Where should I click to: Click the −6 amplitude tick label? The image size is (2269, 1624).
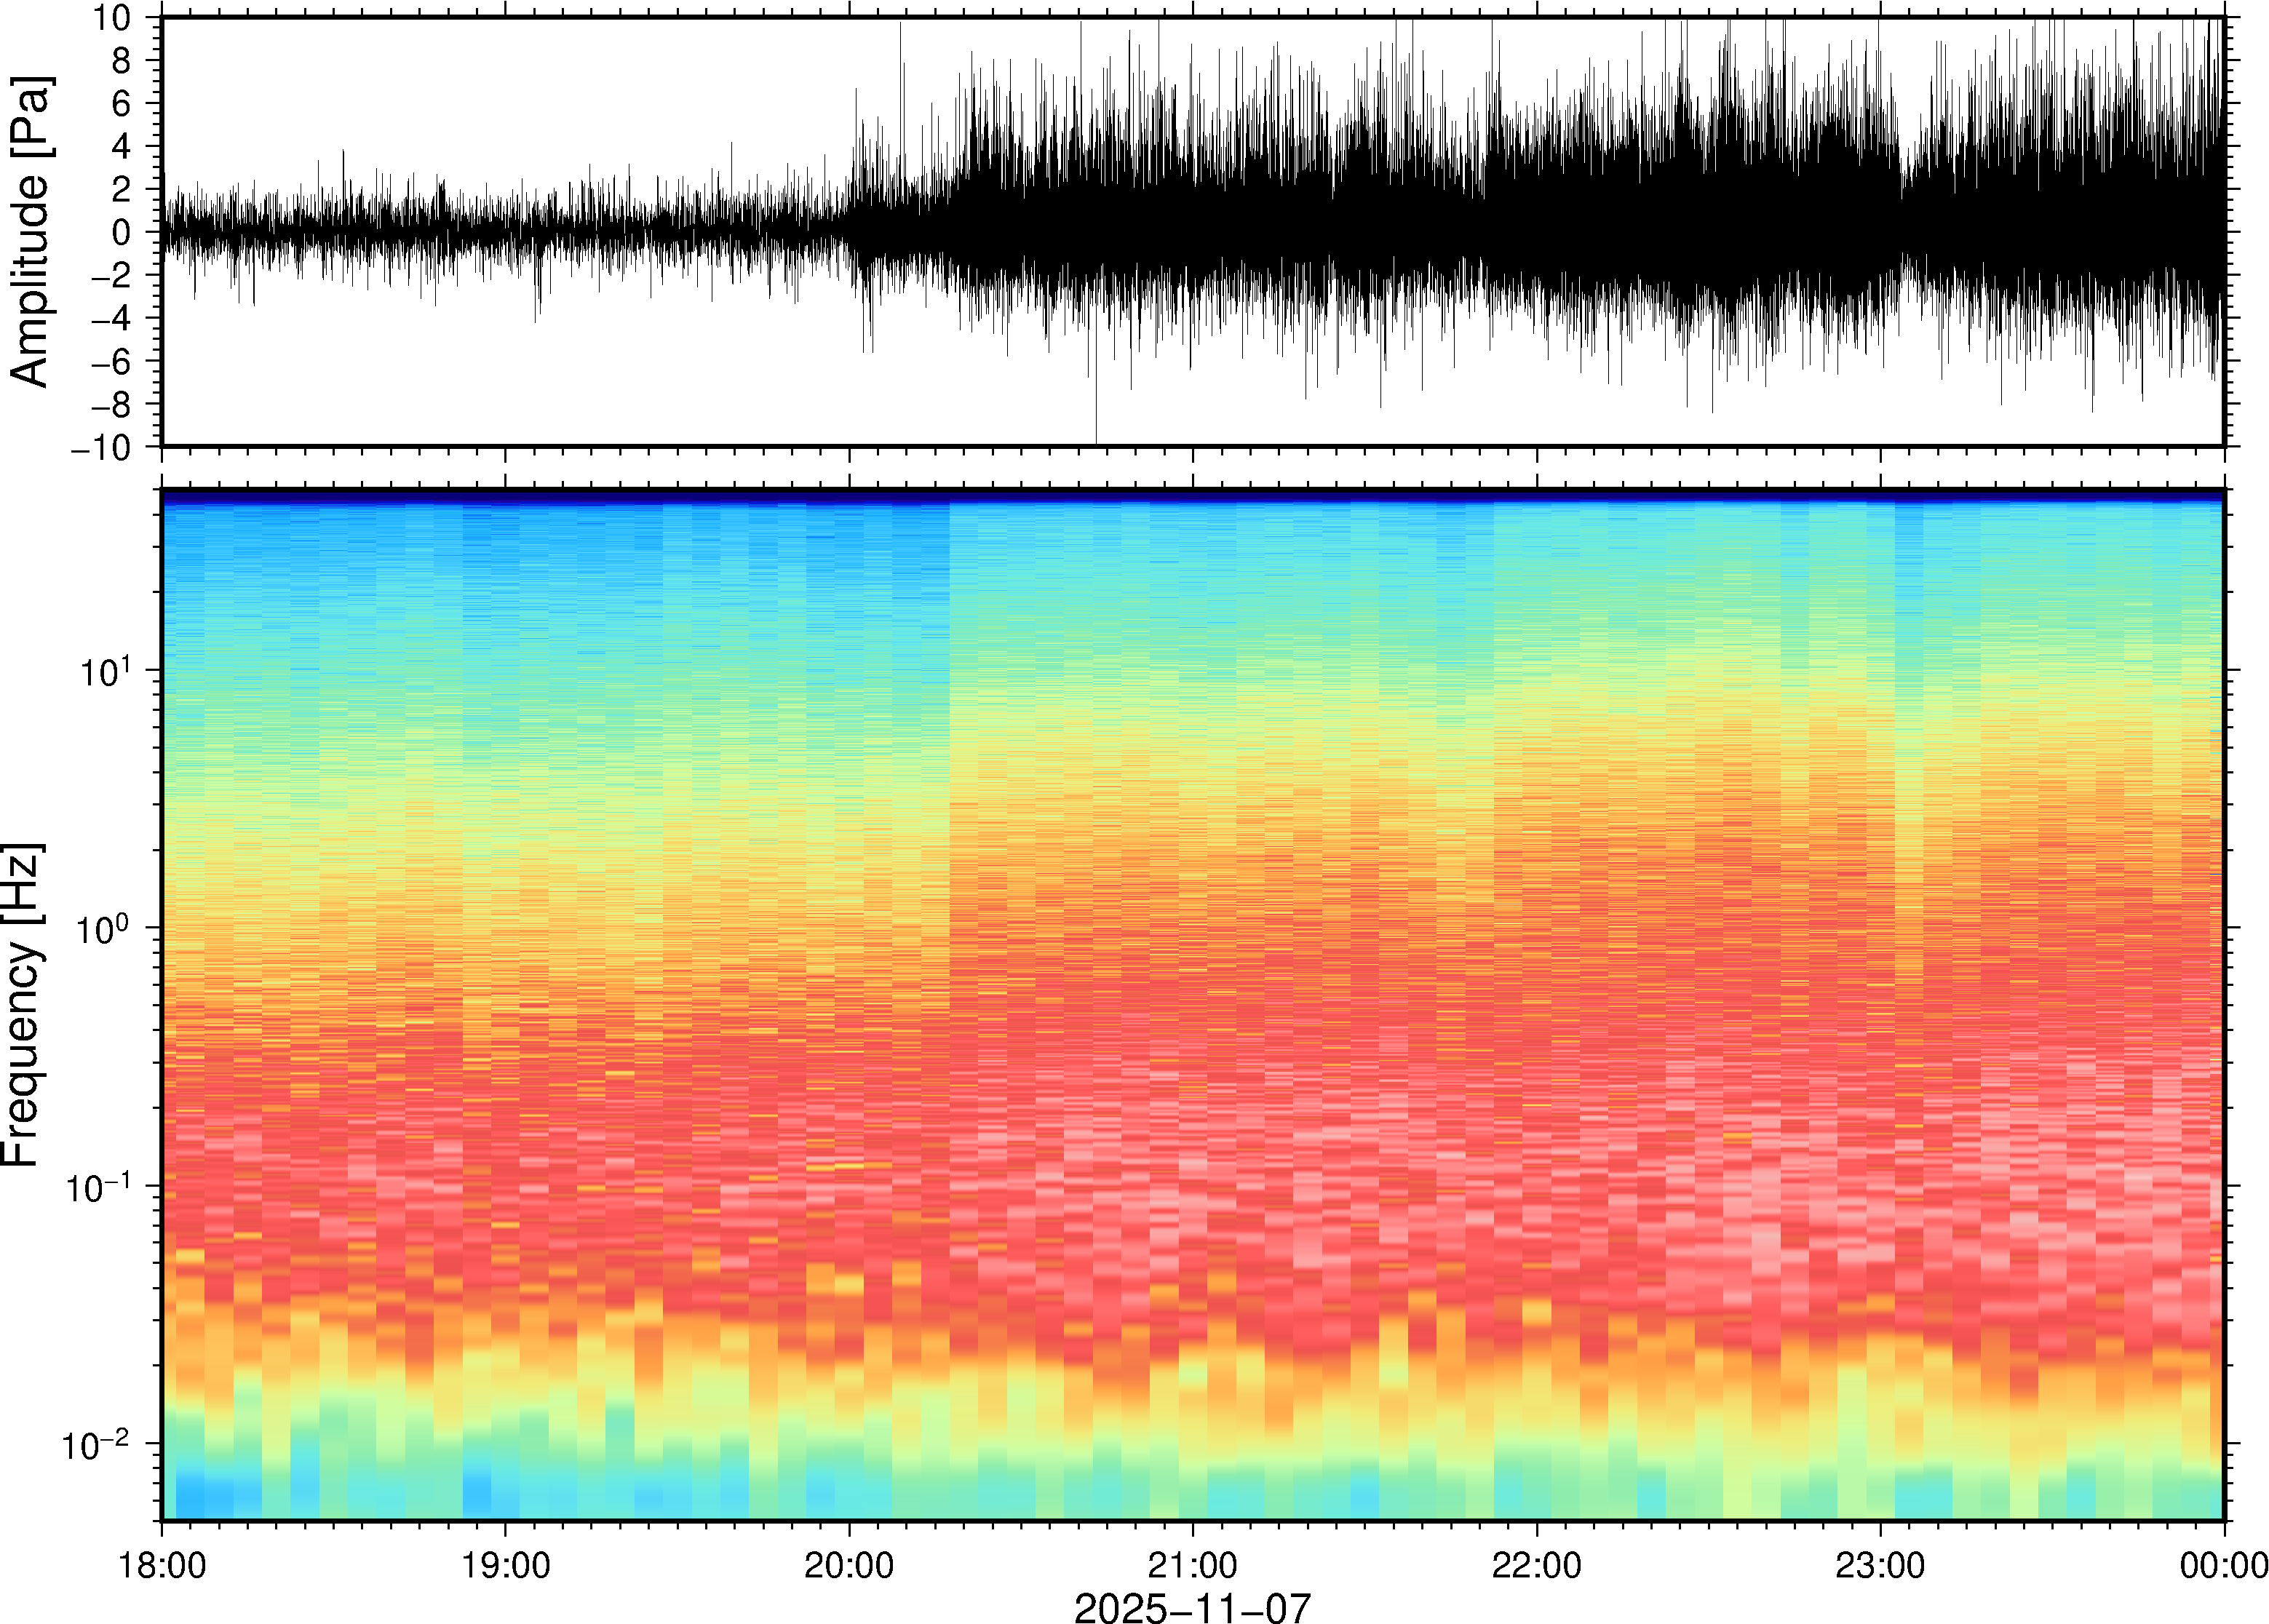111,361
